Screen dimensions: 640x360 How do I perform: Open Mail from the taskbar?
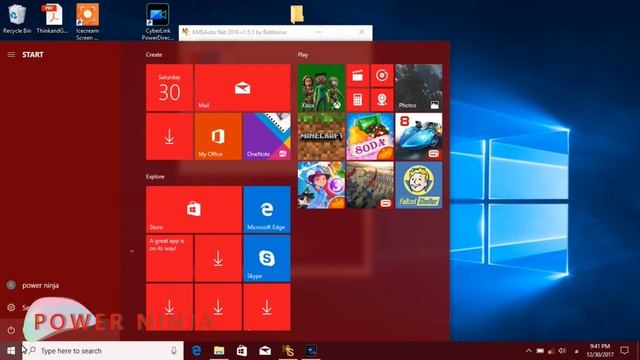pyautogui.click(x=265, y=351)
